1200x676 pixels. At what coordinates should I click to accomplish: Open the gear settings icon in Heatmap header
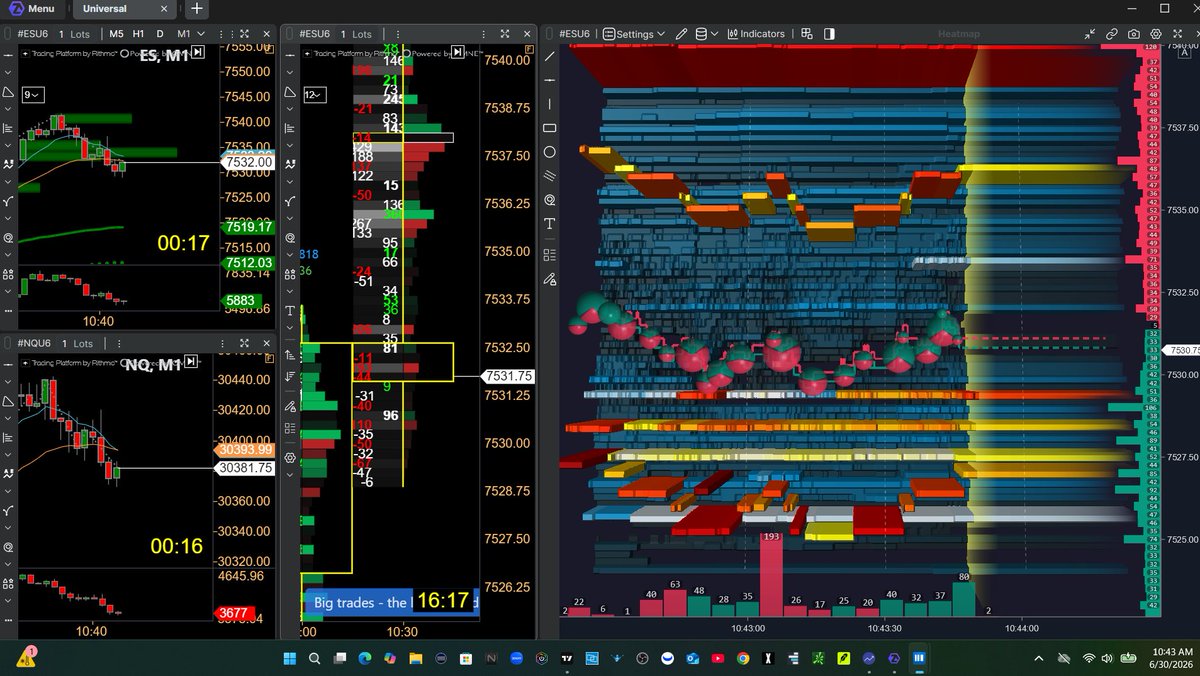tap(1155, 34)
